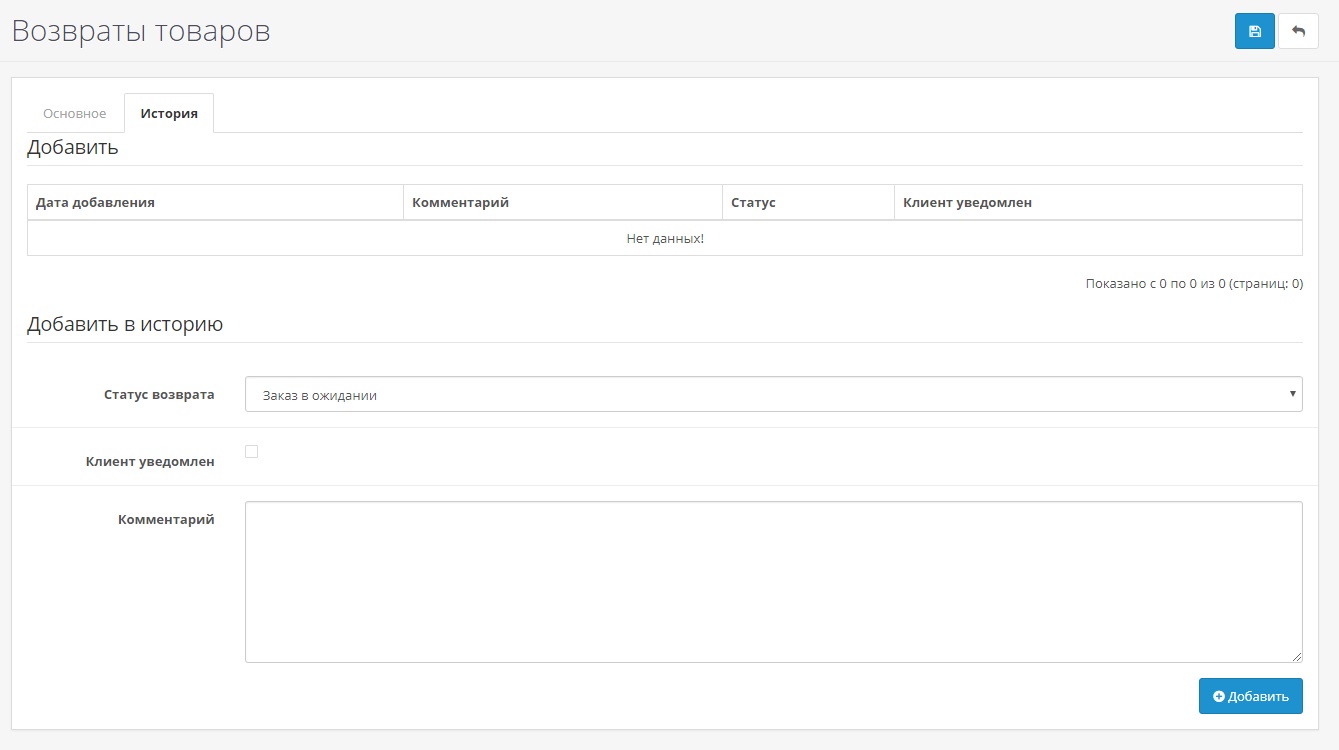Click the Показано с 0 по 0 pagination text
Viewport: 1339px width, 750px height.
coord(1193,284)
